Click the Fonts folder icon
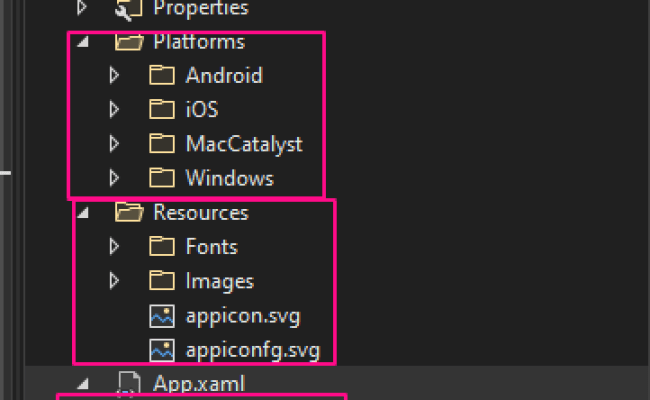The height and width of the screenshot is (400, 650). 162,246
